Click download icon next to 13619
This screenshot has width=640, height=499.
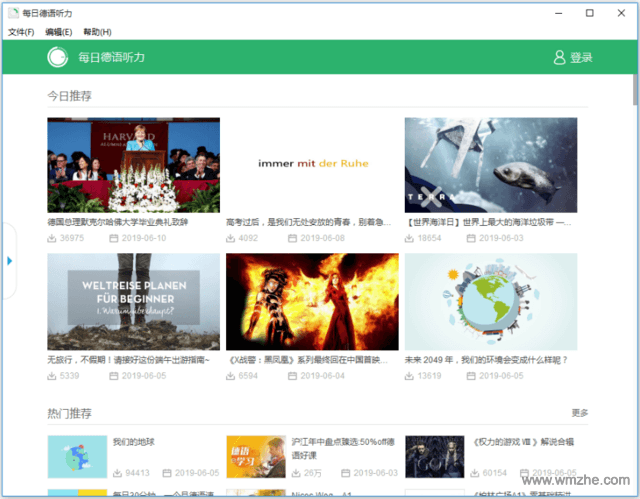click(x=409, y=376)
